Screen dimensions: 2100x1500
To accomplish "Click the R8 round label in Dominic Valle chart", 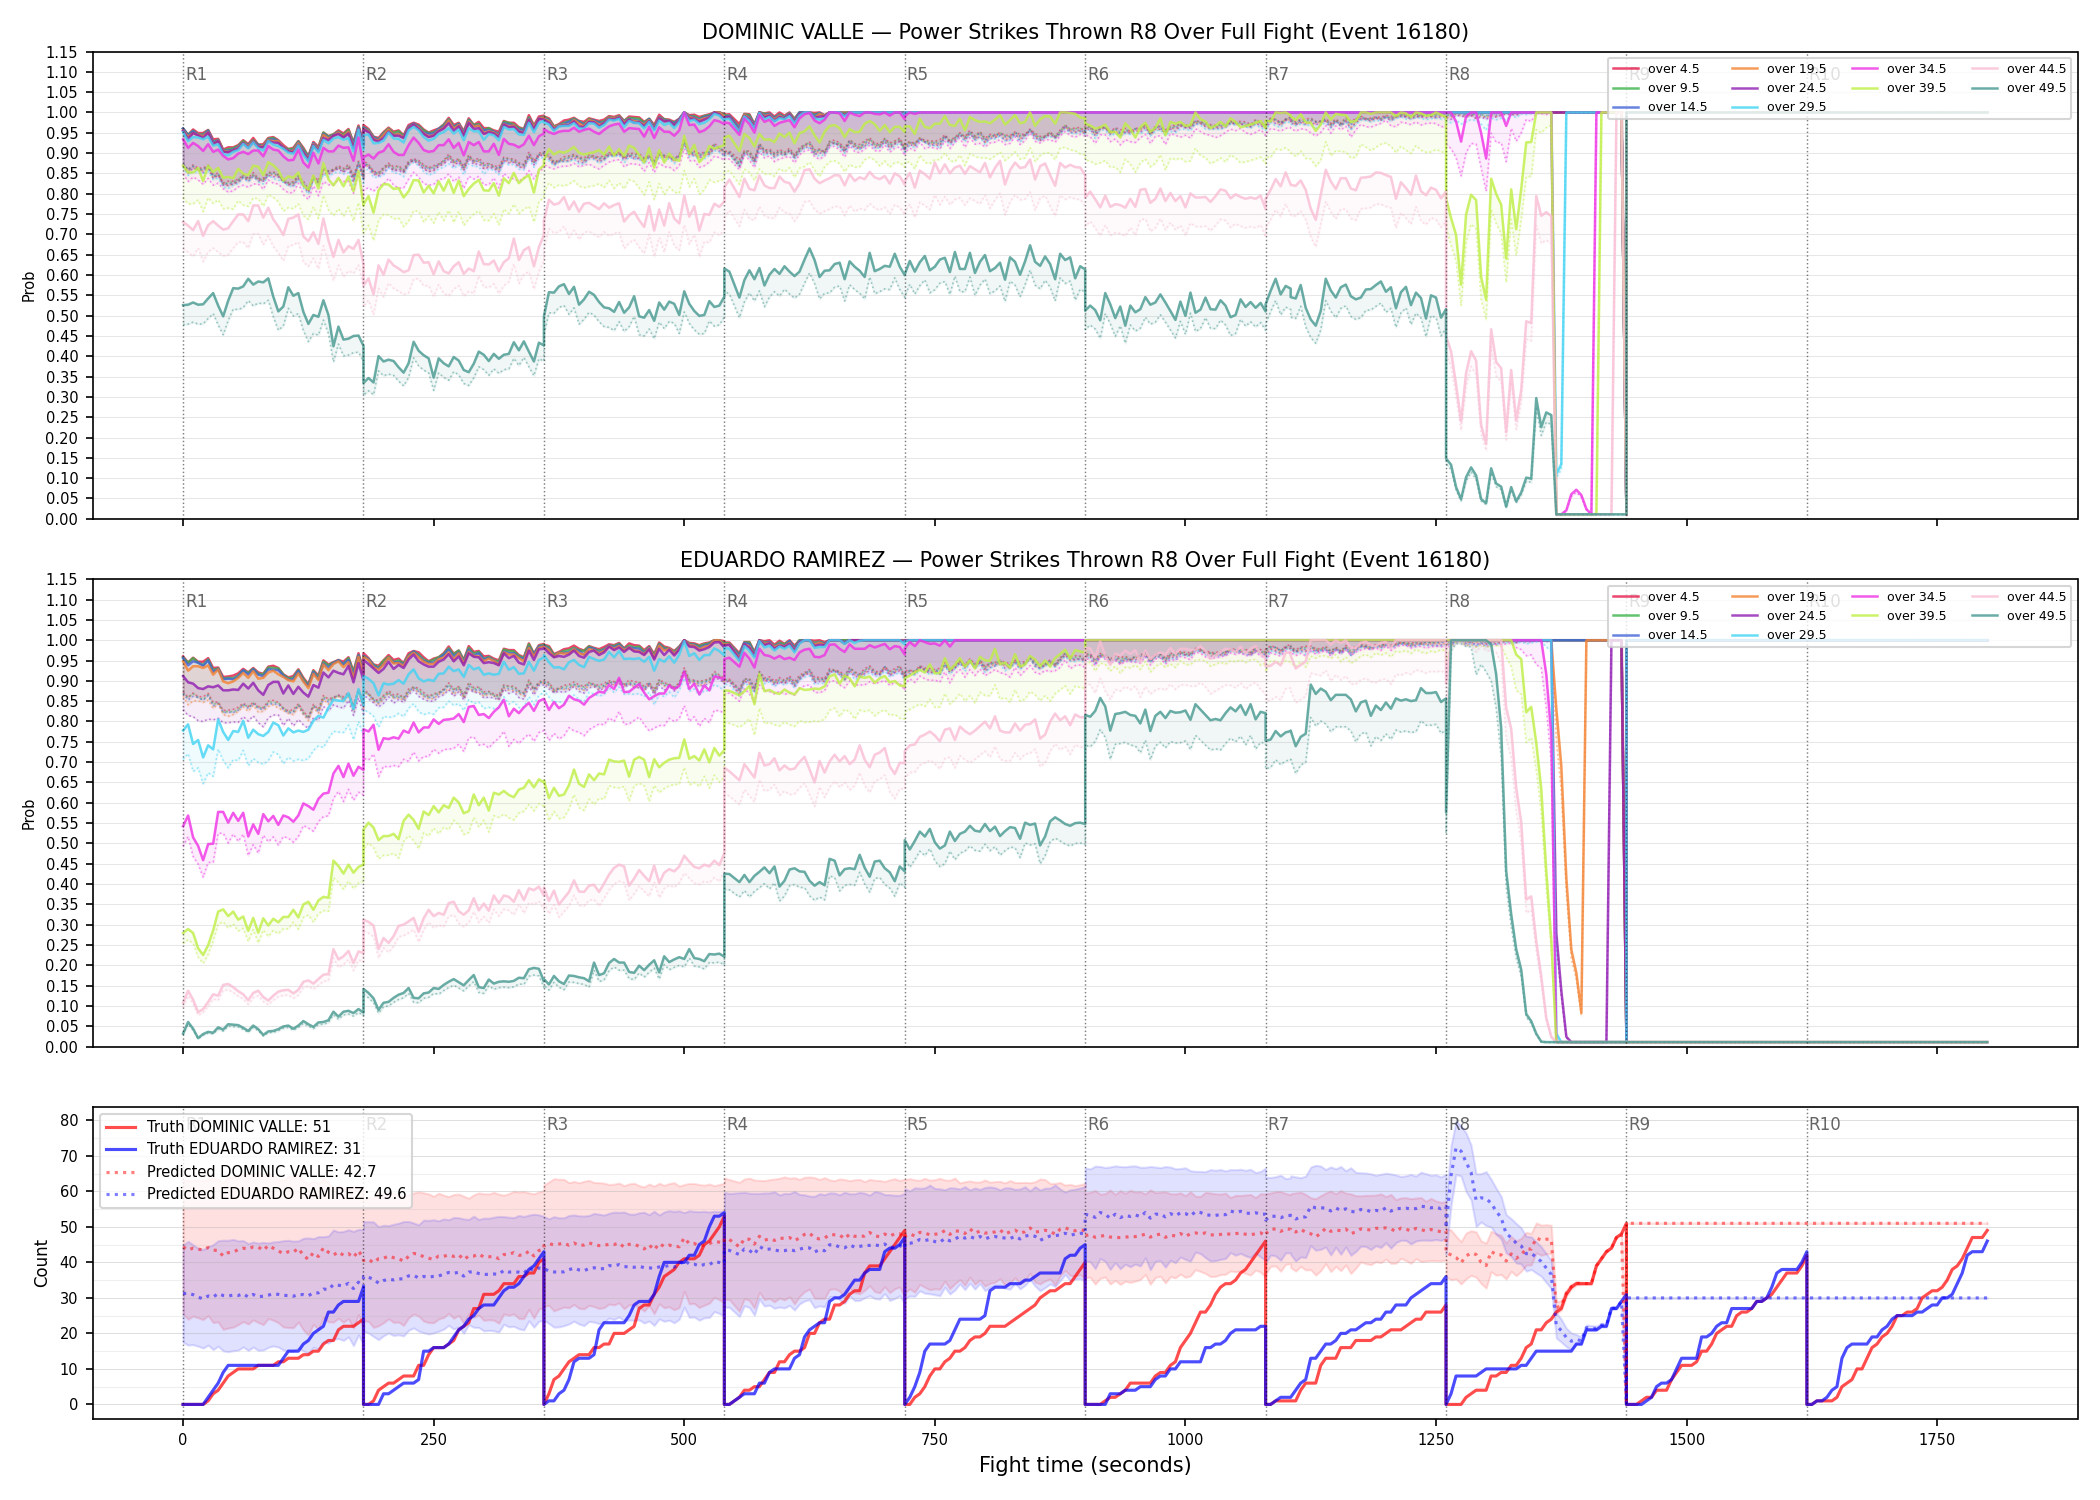I will (1459, 74).
